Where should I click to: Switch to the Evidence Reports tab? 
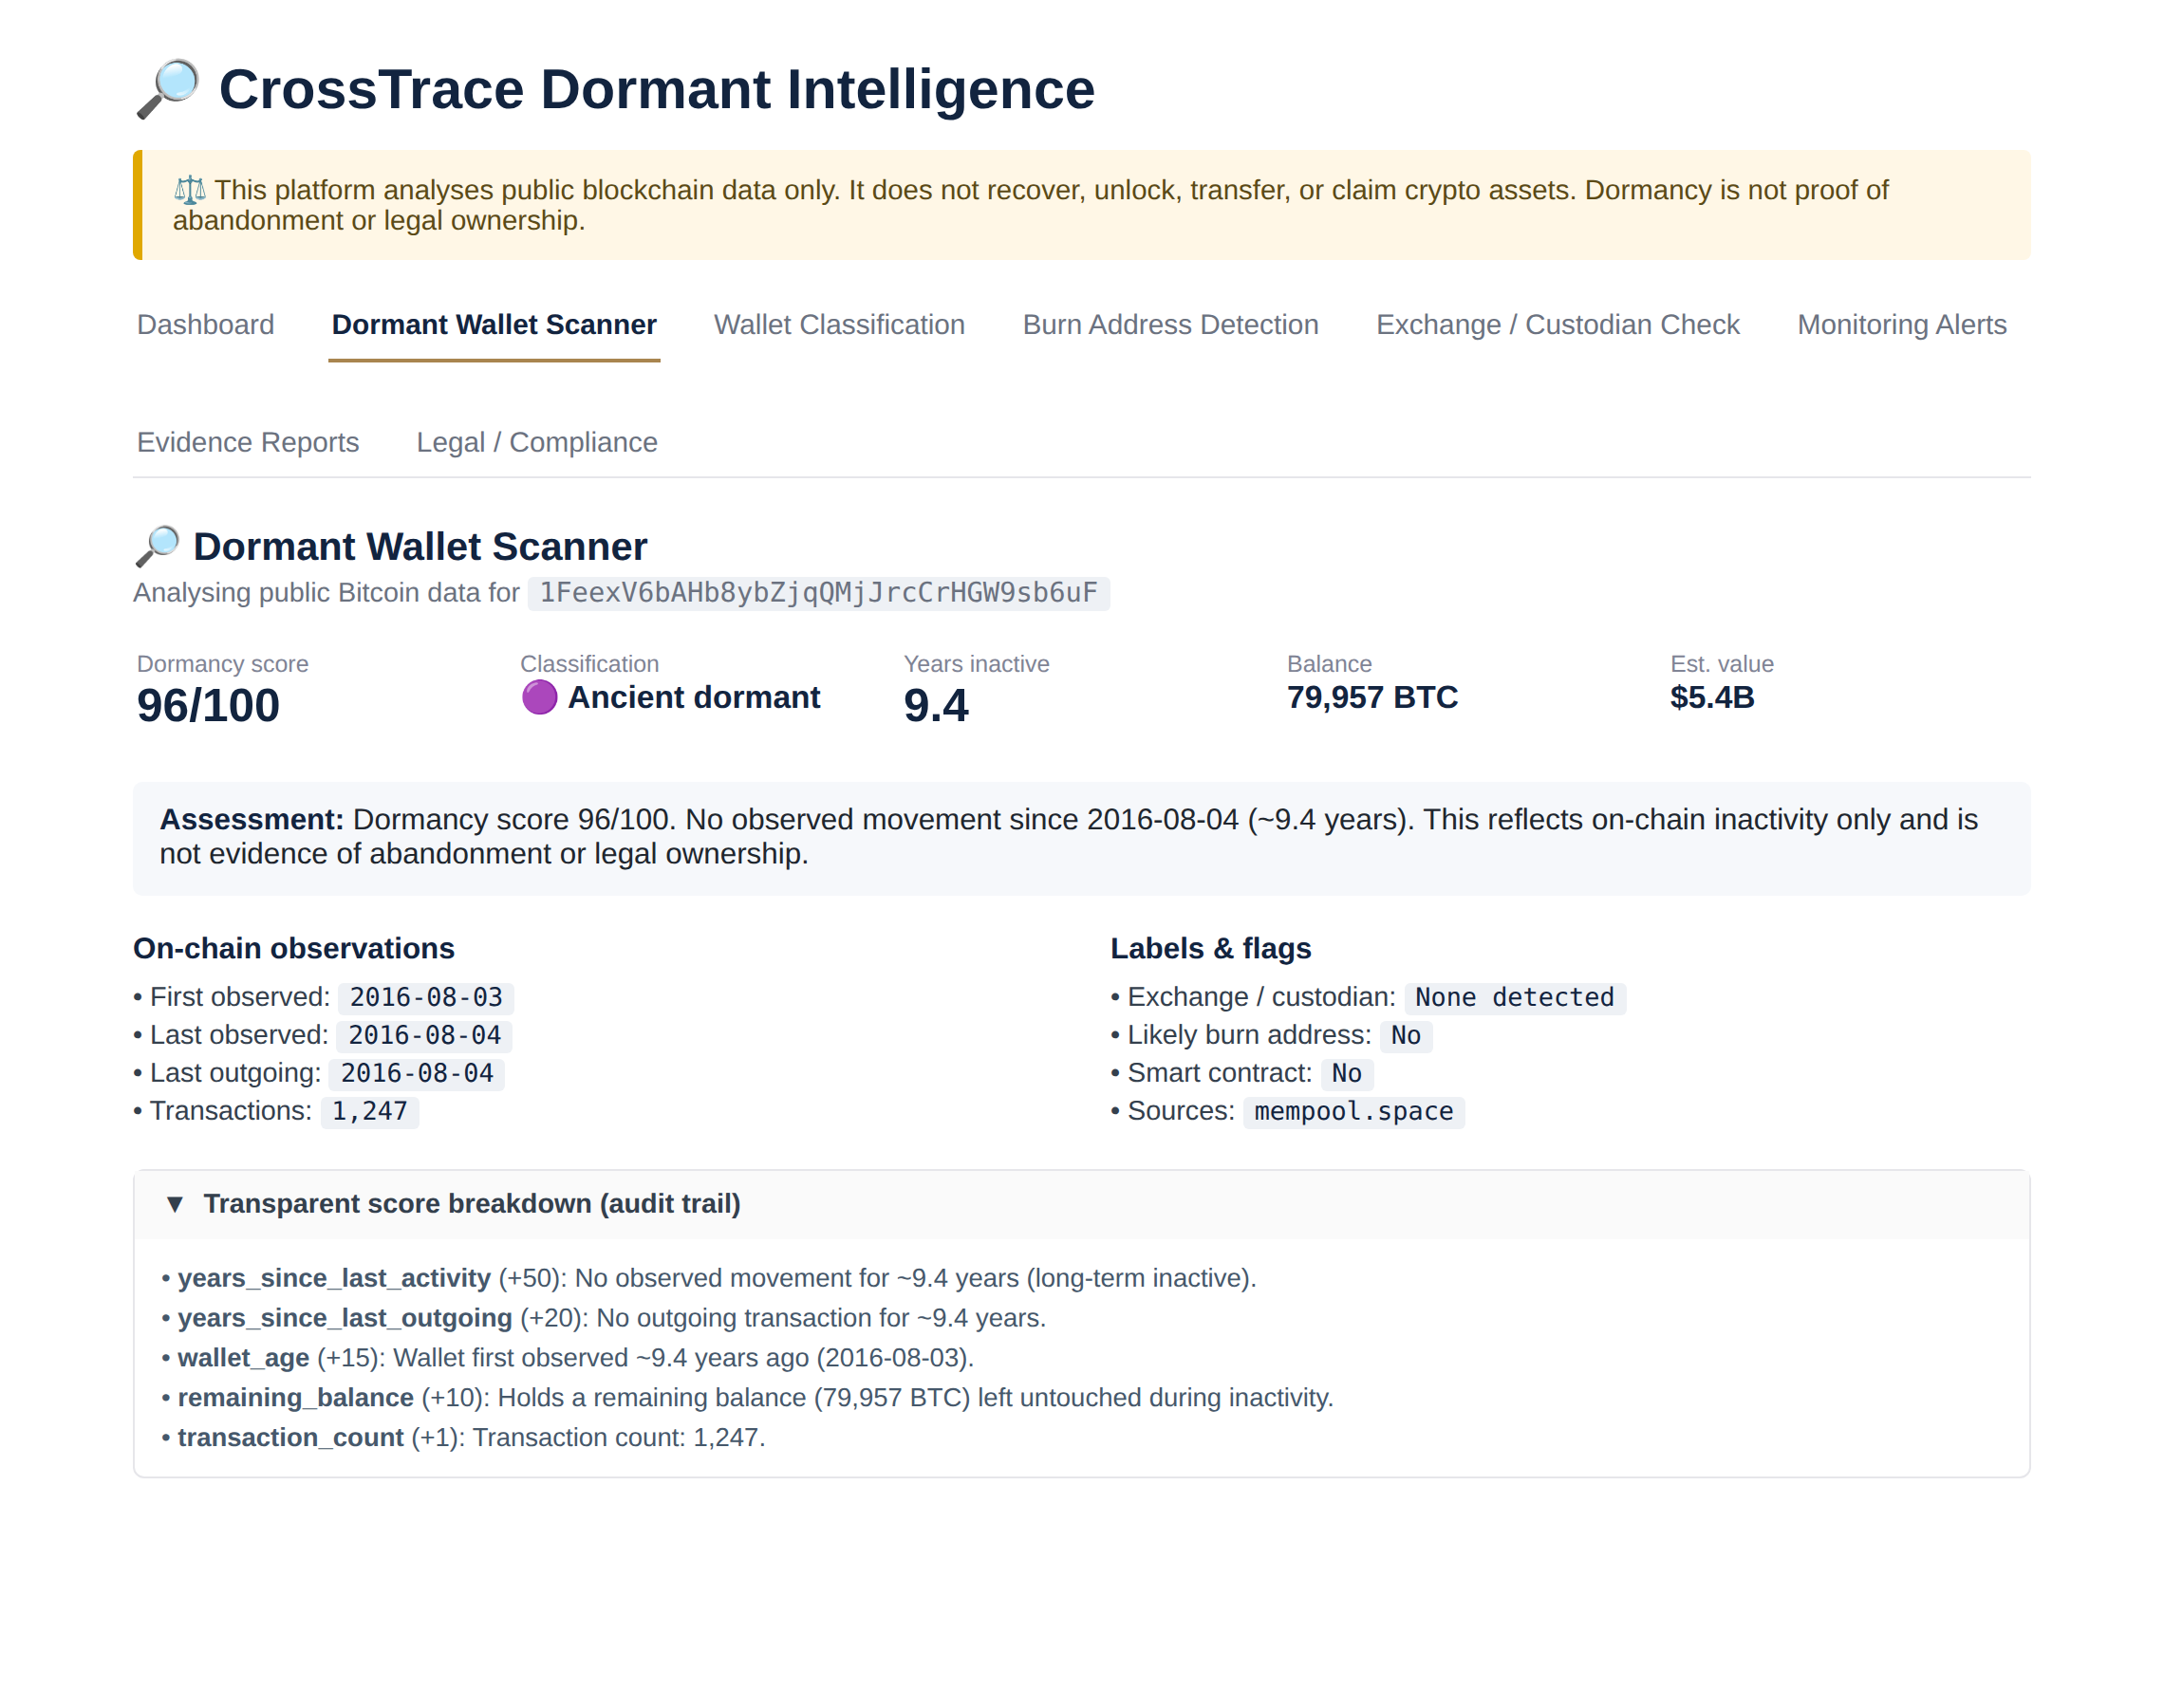248,442
